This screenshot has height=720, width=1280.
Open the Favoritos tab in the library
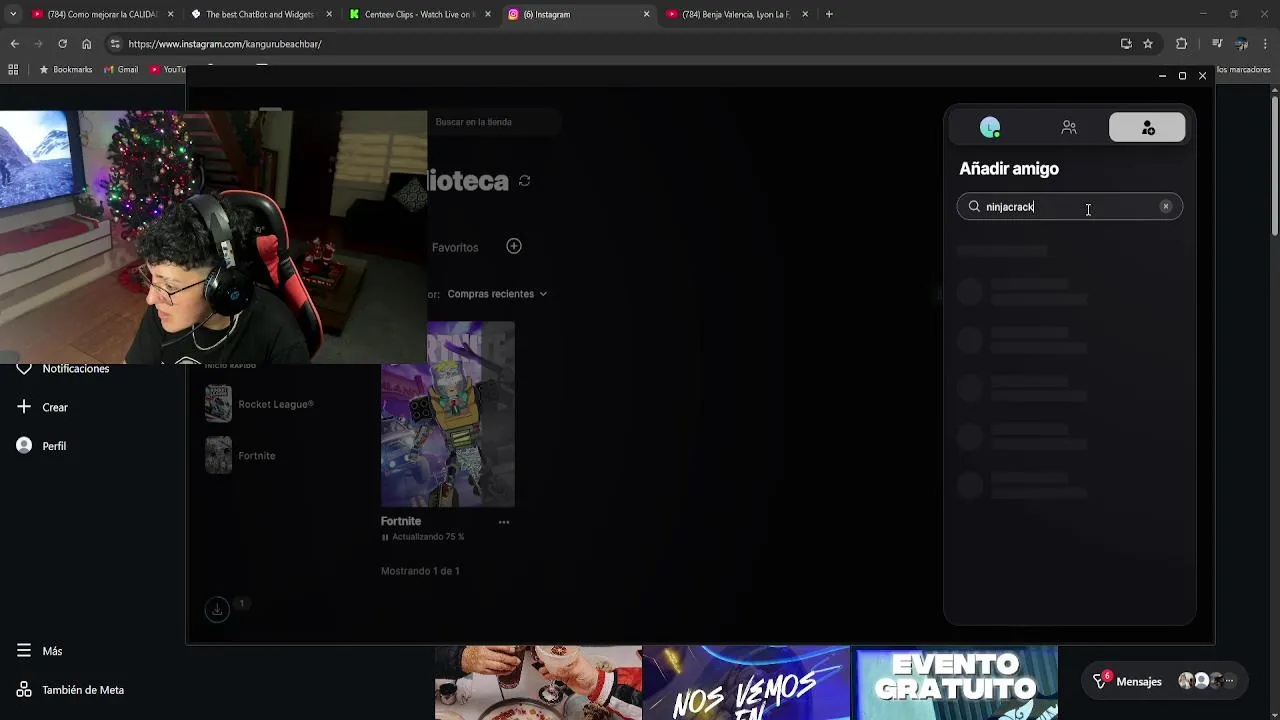(x=455, y=247)
